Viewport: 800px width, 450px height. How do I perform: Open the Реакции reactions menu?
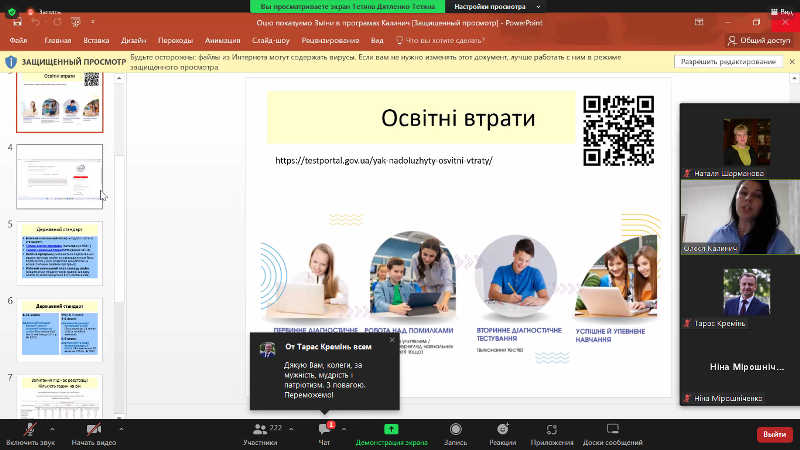point(502,429)
